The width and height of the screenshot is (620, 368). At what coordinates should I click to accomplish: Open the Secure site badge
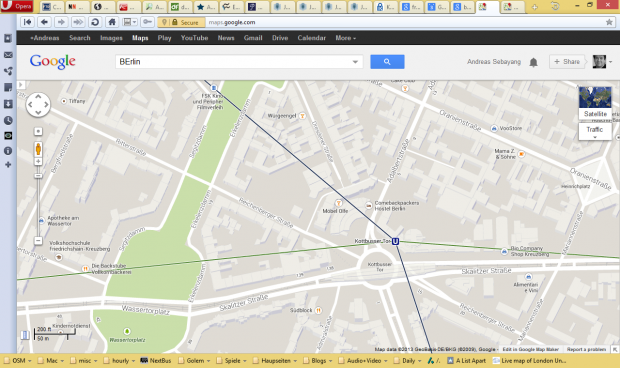click(181, 23)
